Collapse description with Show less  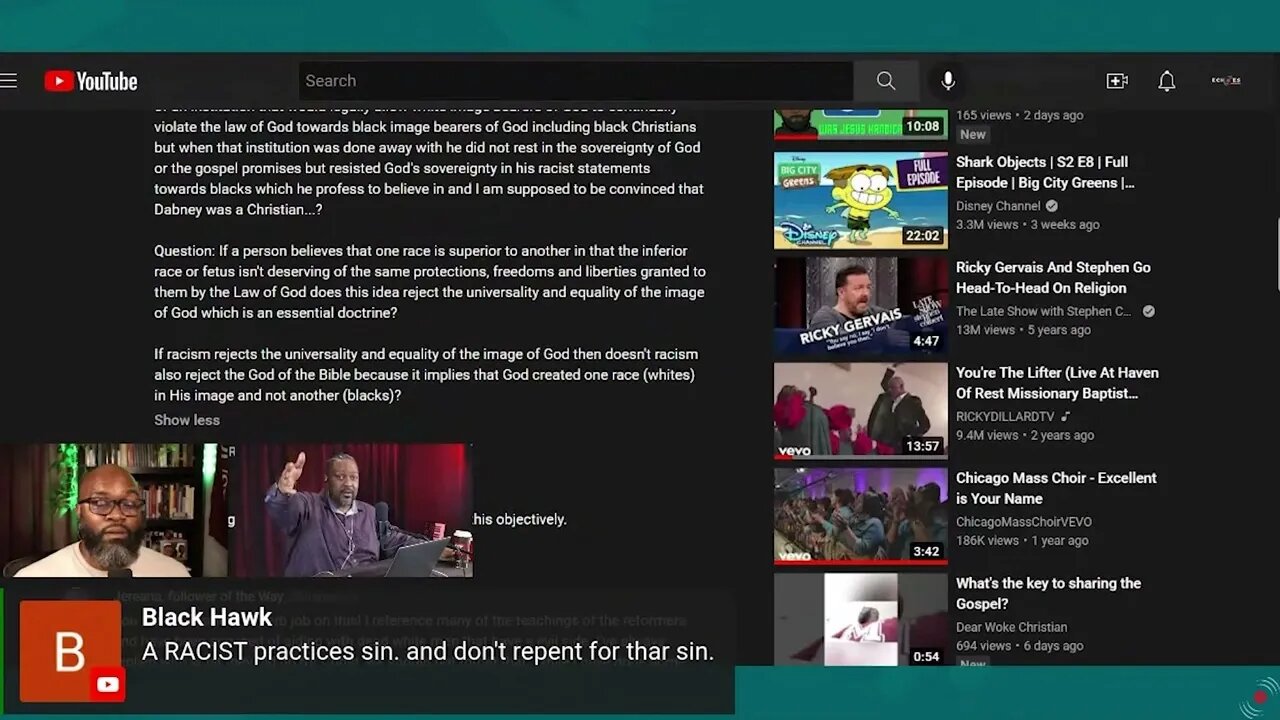[187, 420]
